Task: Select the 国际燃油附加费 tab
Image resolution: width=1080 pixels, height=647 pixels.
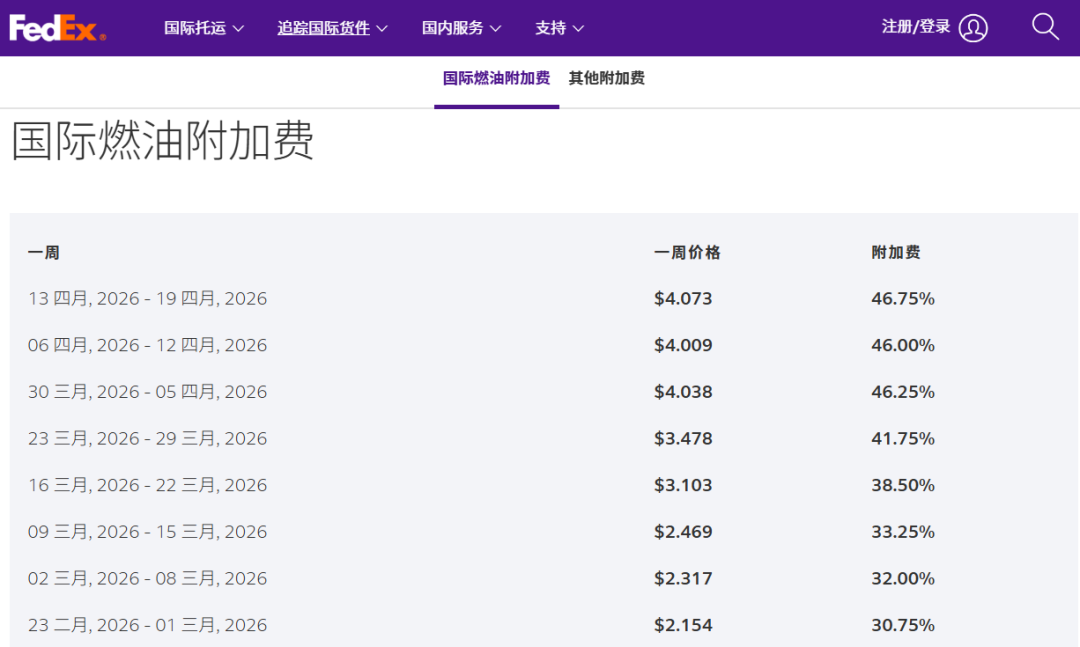Action: coord(496,78)
